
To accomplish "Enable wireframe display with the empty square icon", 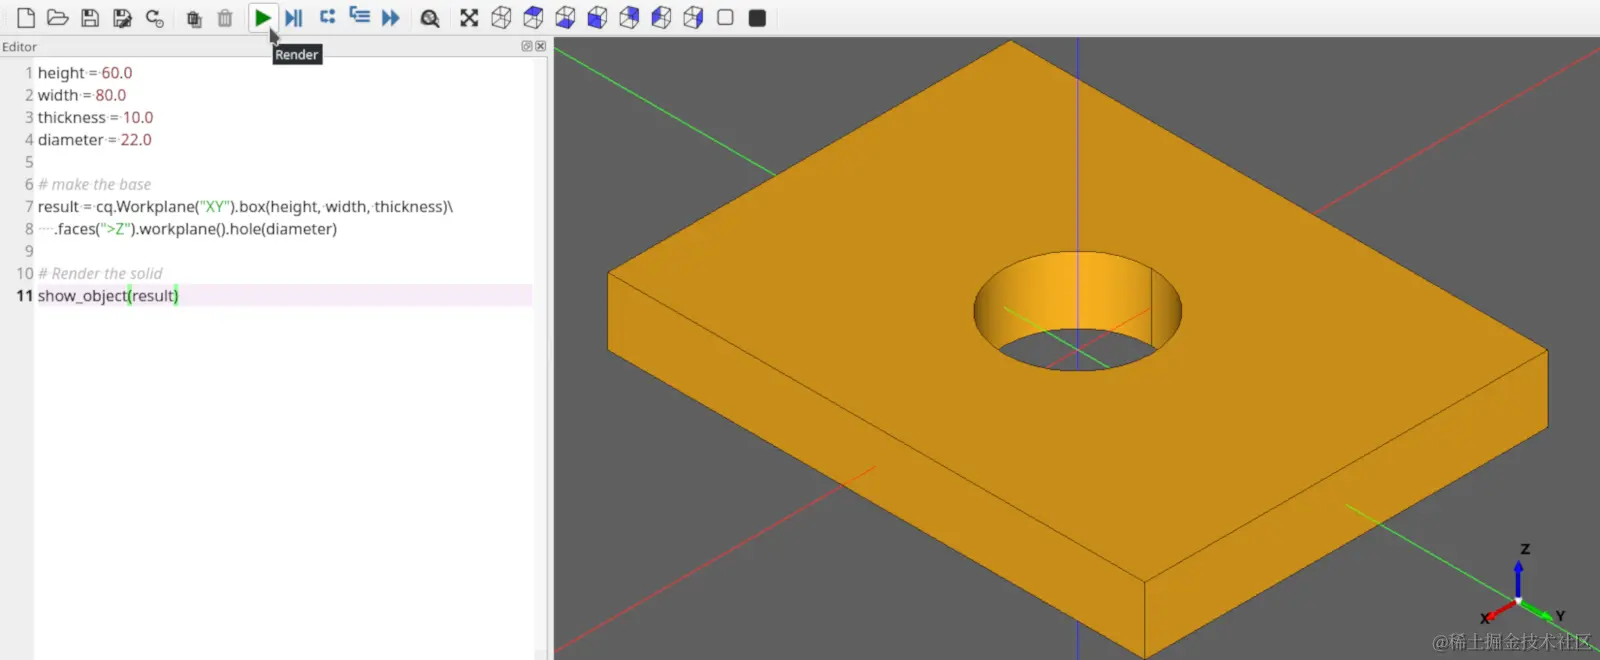I will tap(725, 17).
